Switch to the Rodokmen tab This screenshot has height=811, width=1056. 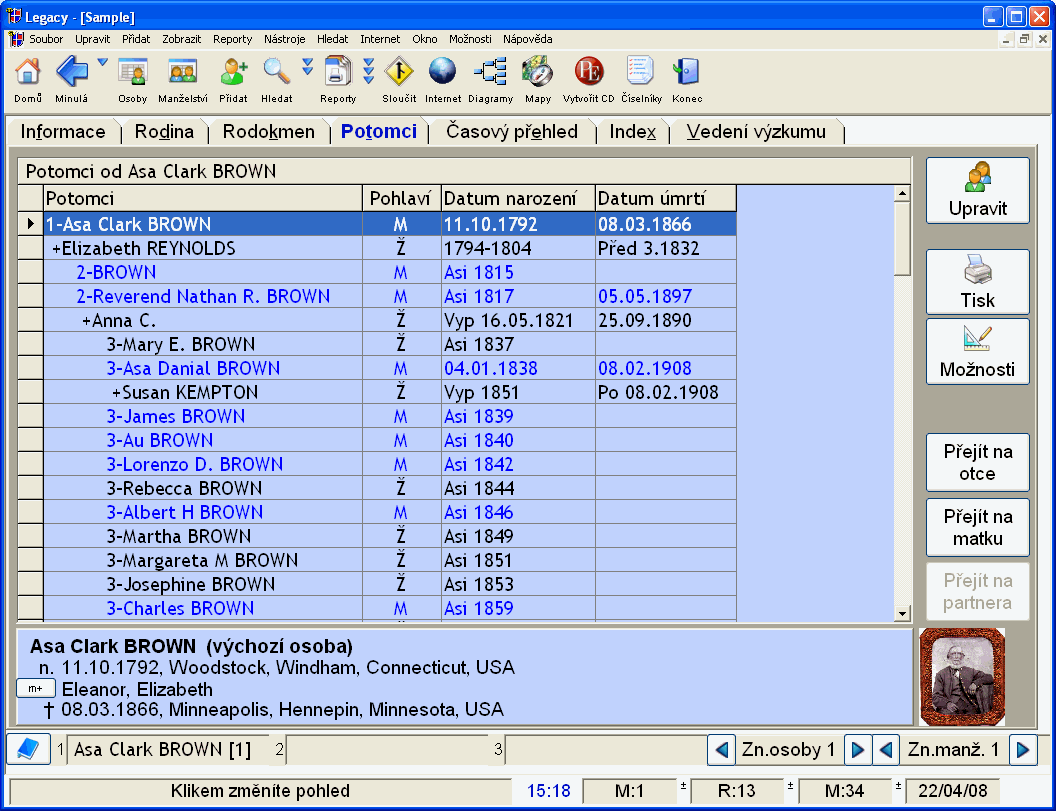pyautogui.click(x=268, y=132)
